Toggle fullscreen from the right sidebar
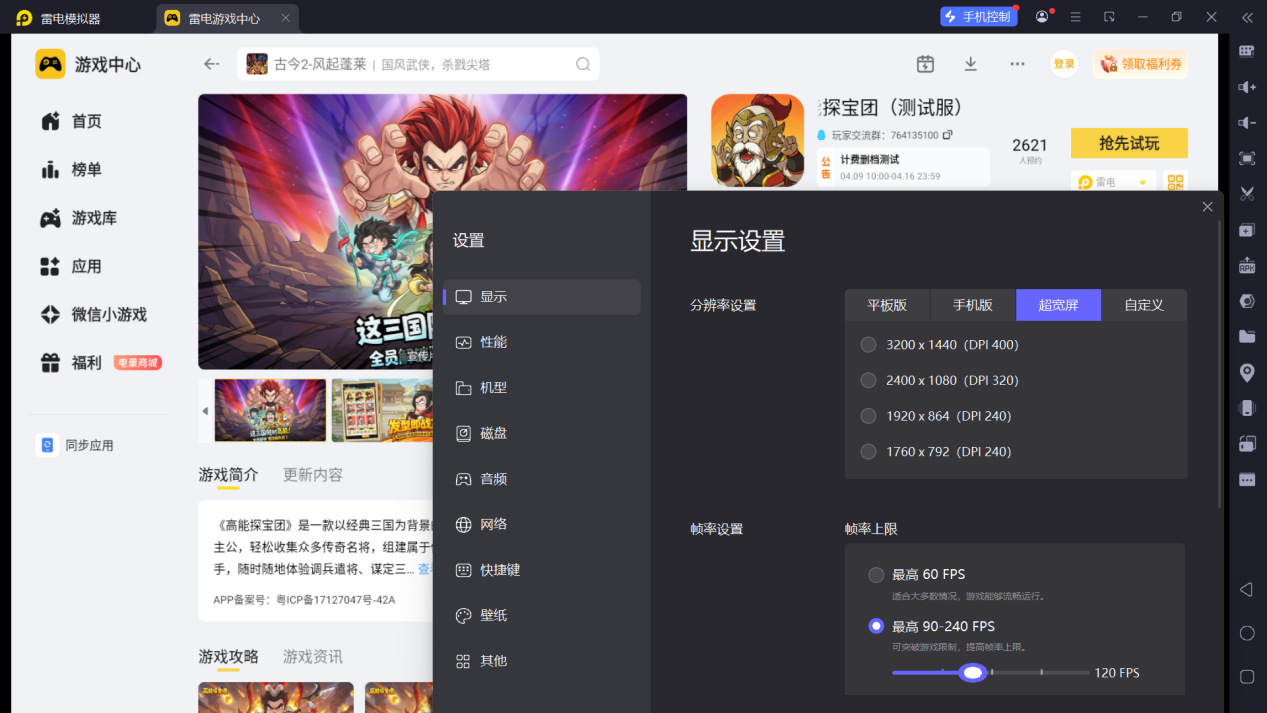Screen dimensions: 1267x713 1246,158
